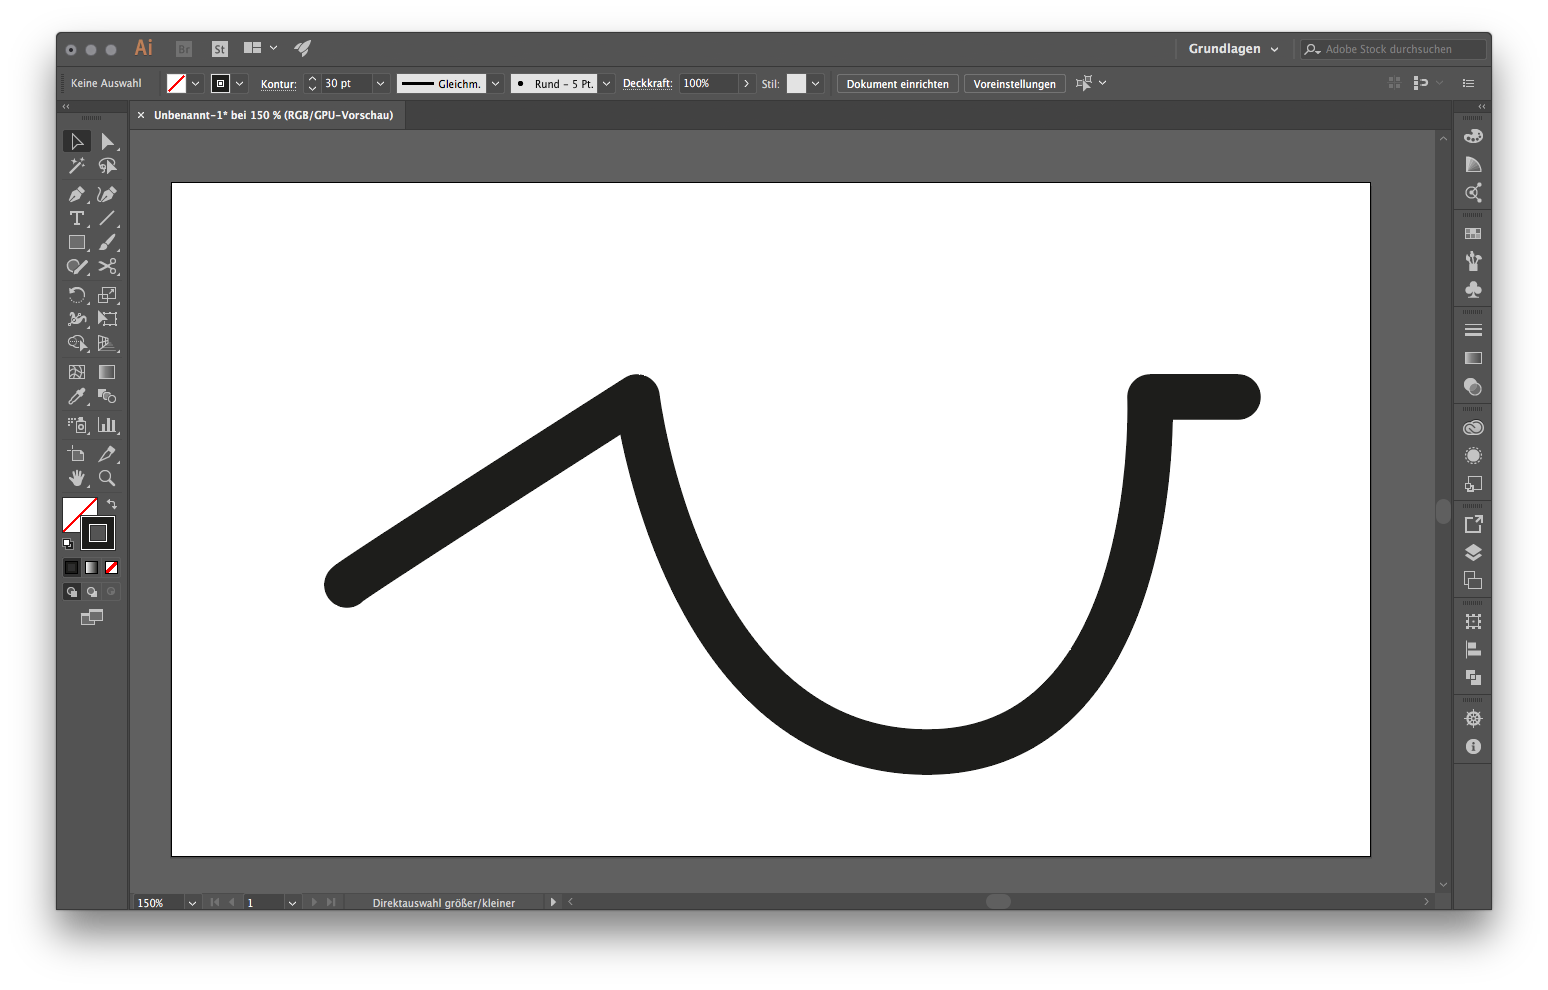Open the Creative Cloud Libraries panel

click(x=1473, y=427)
